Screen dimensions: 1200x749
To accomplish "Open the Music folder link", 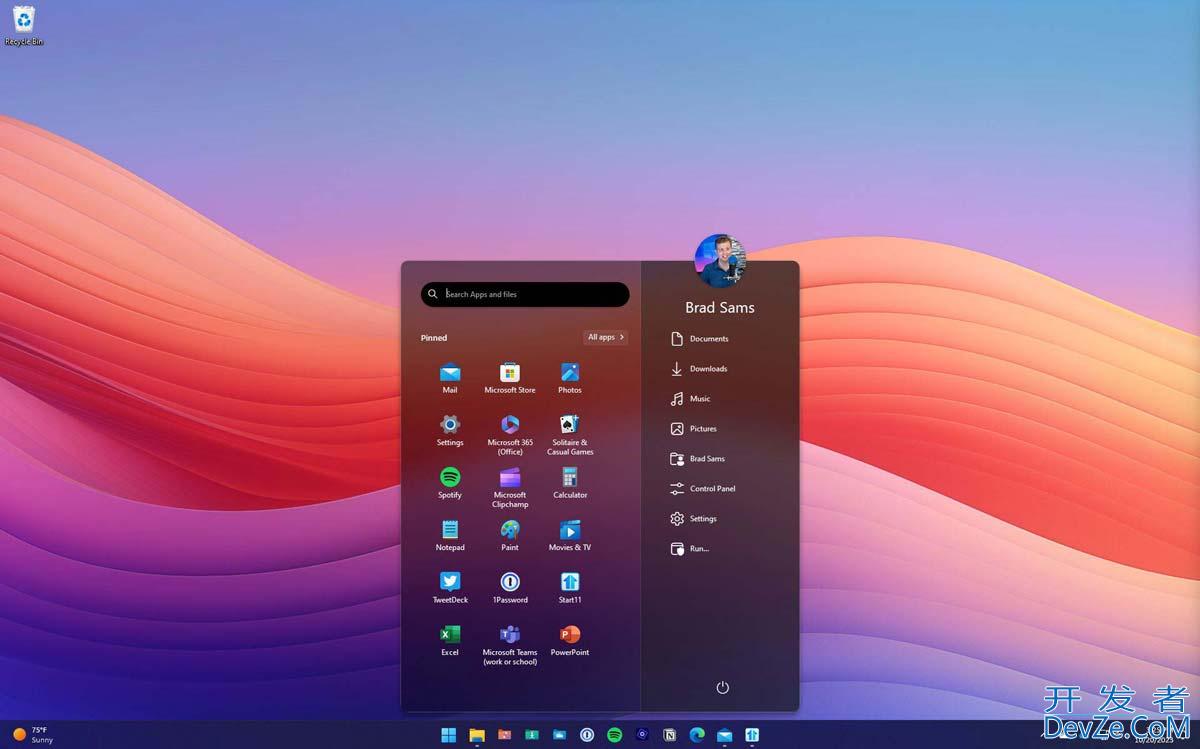I will tap(691, 399).
